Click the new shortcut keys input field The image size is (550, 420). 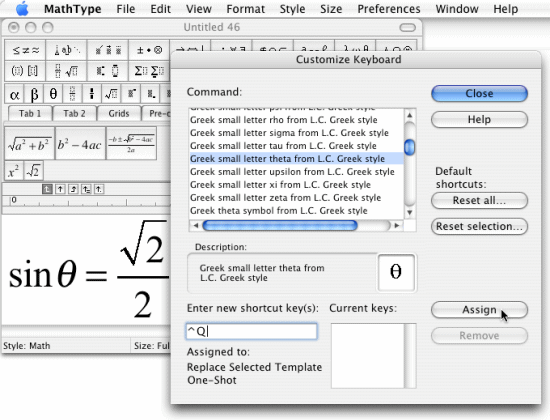pyautogui.click(x=251, y=331)
